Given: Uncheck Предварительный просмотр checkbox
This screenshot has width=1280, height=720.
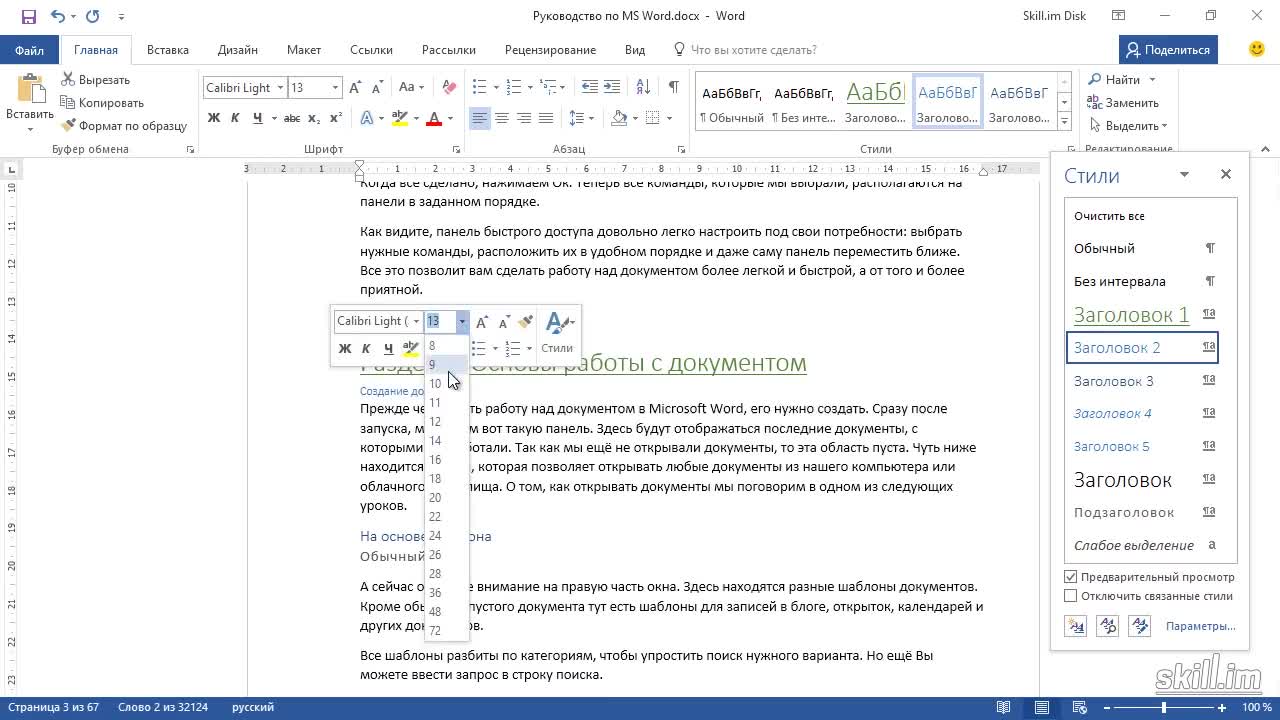Looking at the screenshot, I should click(1071, 577).
